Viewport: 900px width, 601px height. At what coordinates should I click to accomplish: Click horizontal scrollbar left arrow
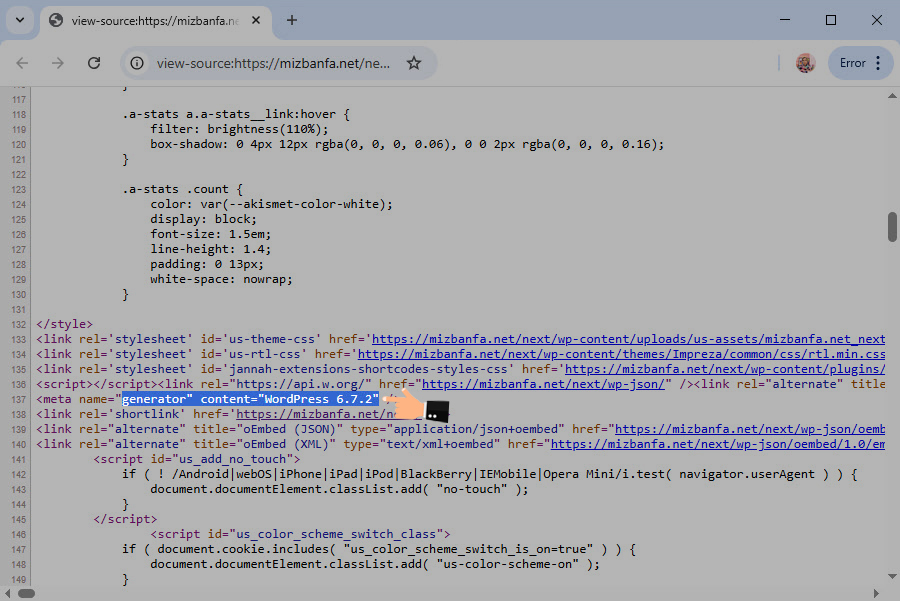[7, 593]
